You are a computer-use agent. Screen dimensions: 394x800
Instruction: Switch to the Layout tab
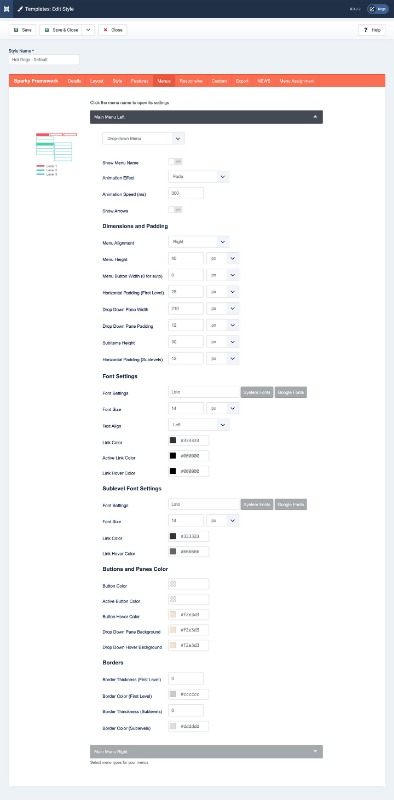coord(97,81)
